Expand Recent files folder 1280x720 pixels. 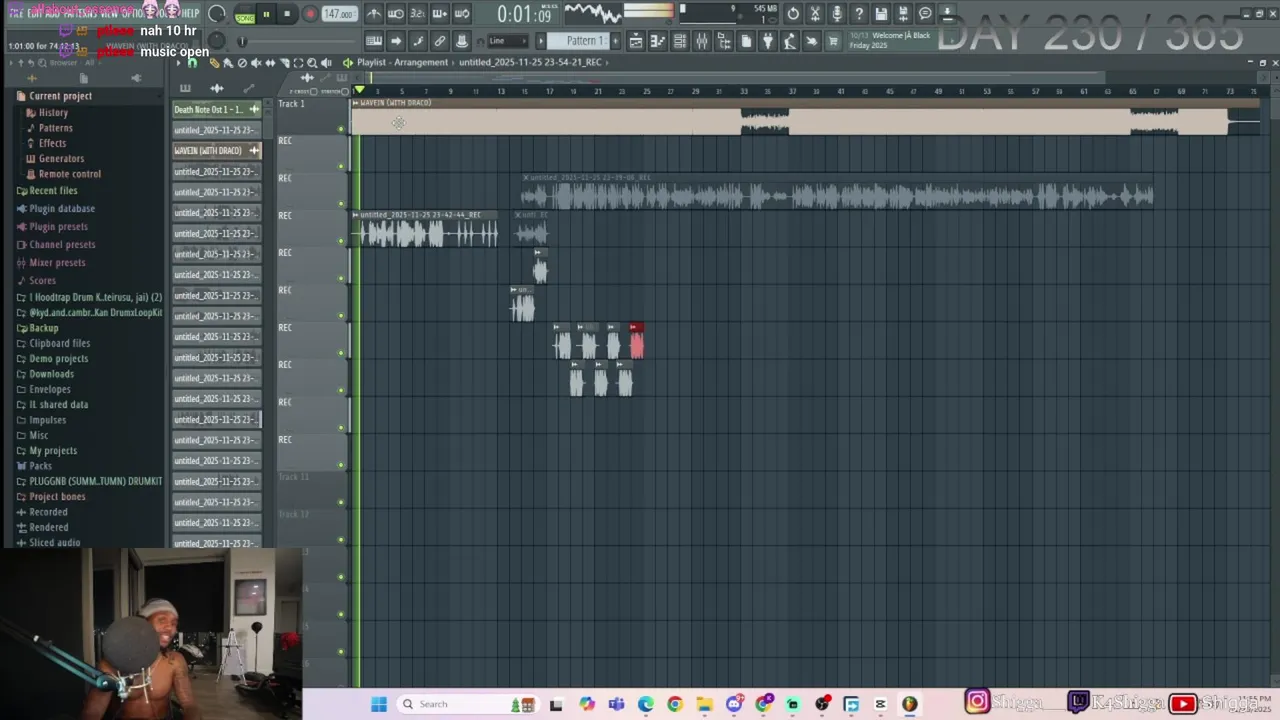pos(52,191)
